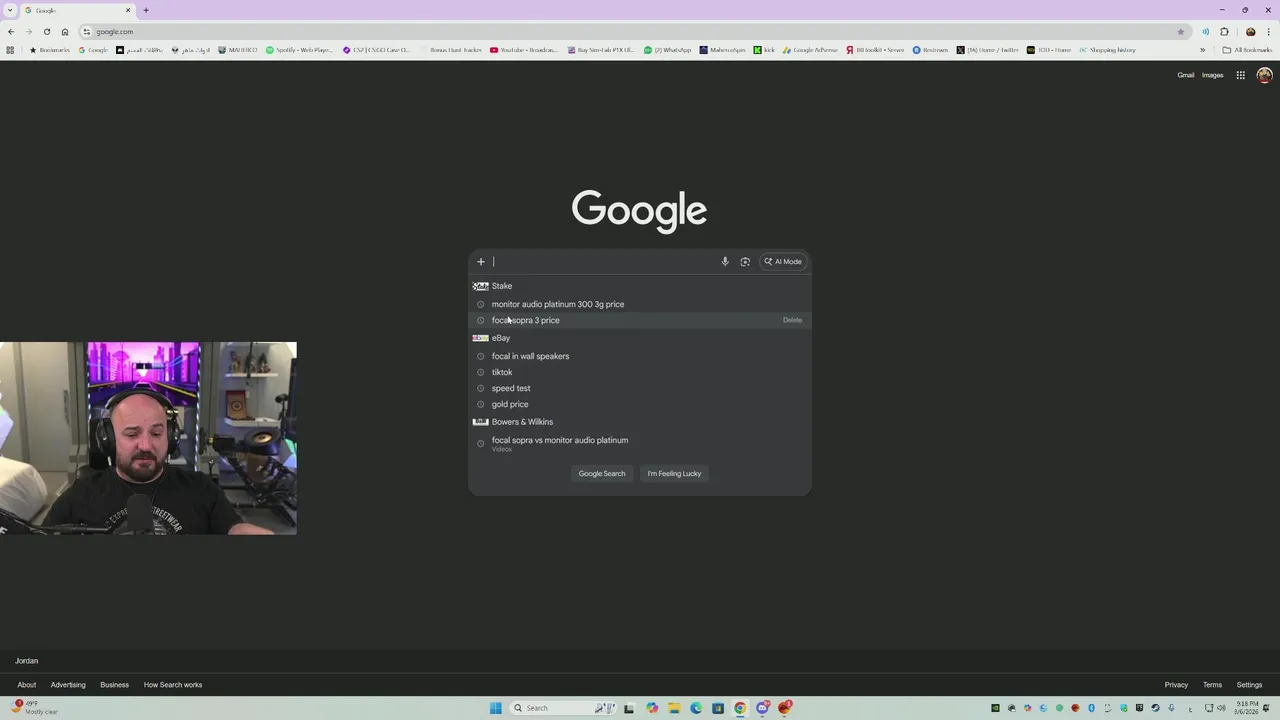The height and width of the screenshot is (720, 1280).
Task: Select the Stake suggestion
Action: pos(640,286)
